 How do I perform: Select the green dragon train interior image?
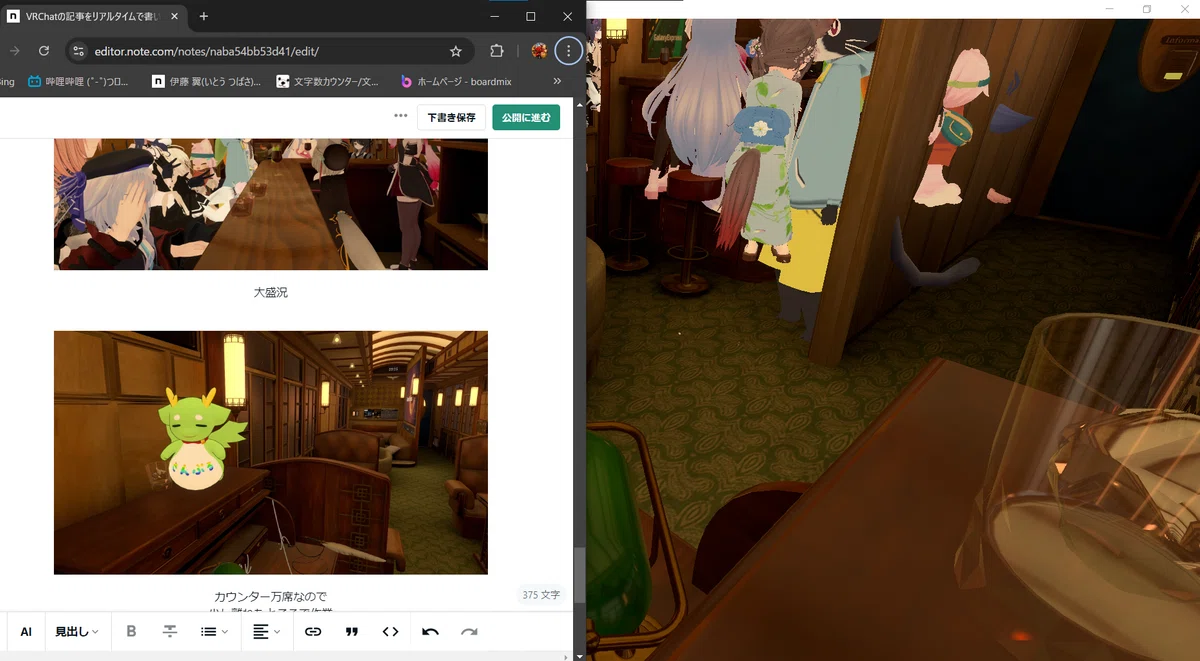(271, 452)
